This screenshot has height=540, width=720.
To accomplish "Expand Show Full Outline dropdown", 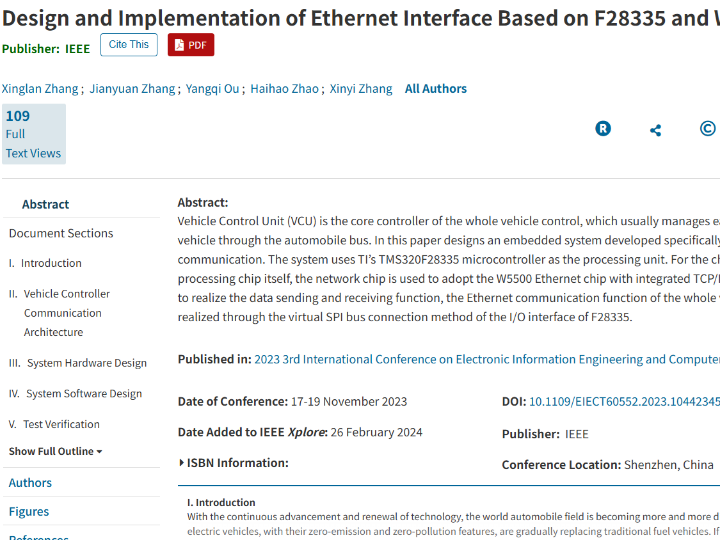I will (x=56, y=451).
